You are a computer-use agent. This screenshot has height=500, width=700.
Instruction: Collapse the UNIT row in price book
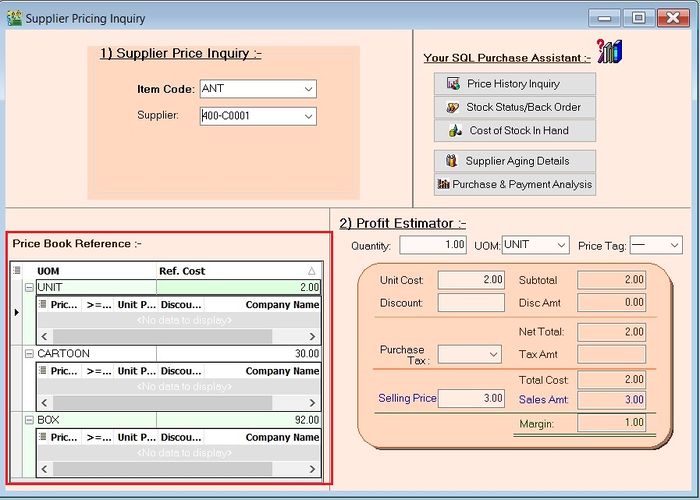coord(29,287)
